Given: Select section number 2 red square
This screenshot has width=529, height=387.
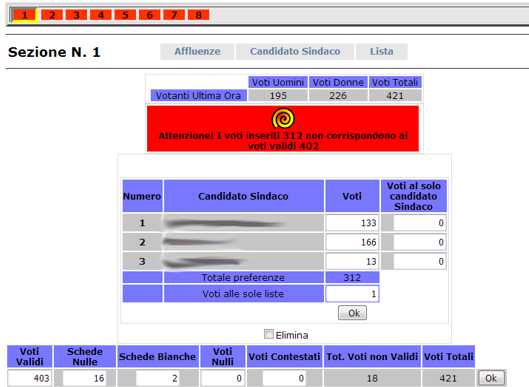Looking at the screenshot, I should [52, 15].
